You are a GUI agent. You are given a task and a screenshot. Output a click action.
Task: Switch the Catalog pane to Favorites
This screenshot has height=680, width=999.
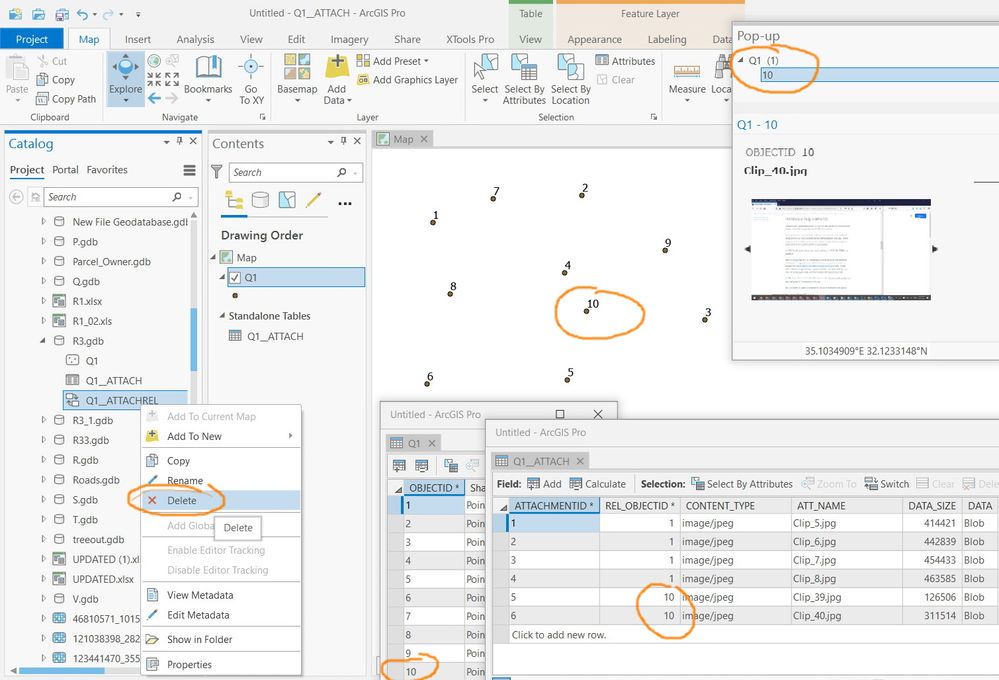(x=107, y=170)
